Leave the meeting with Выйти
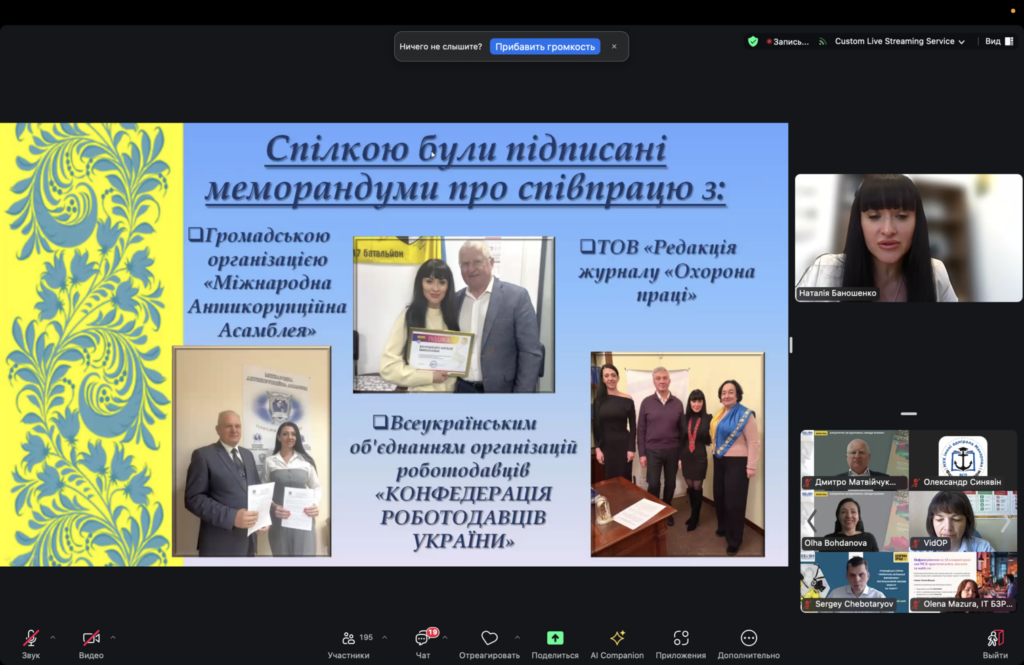 pyautogui.click(x=995, y=643)
